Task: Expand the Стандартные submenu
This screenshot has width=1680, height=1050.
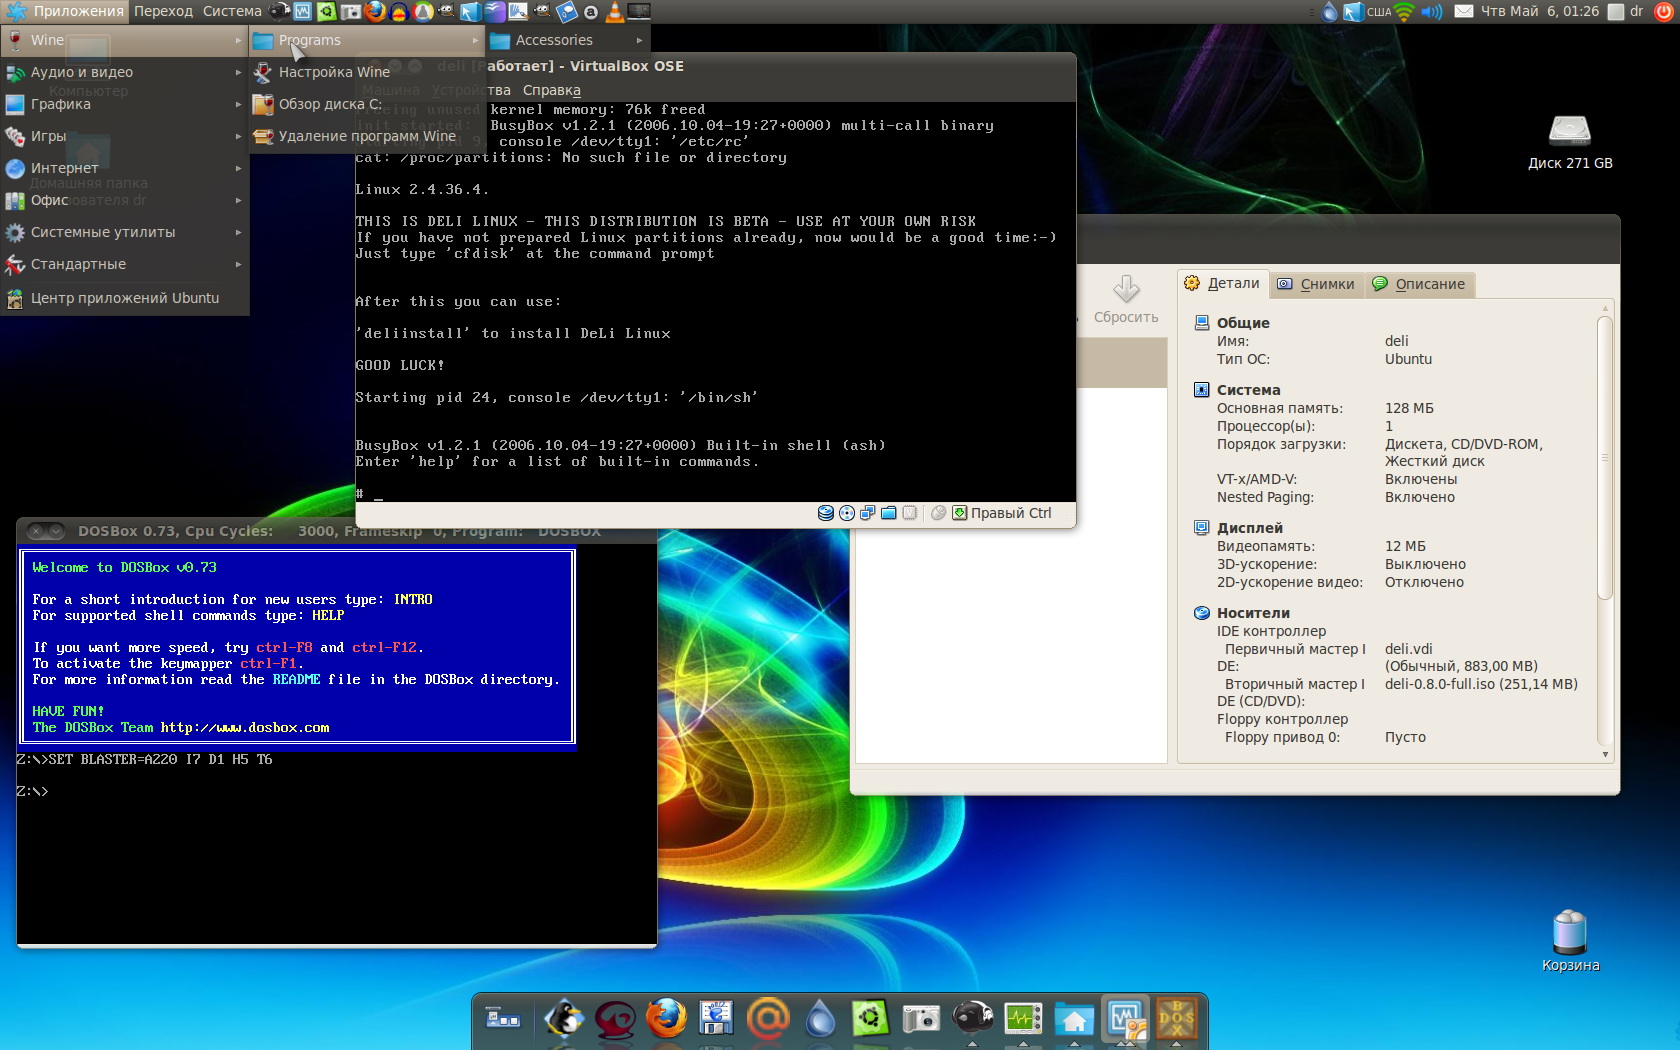Action: [x=125, y=264]
